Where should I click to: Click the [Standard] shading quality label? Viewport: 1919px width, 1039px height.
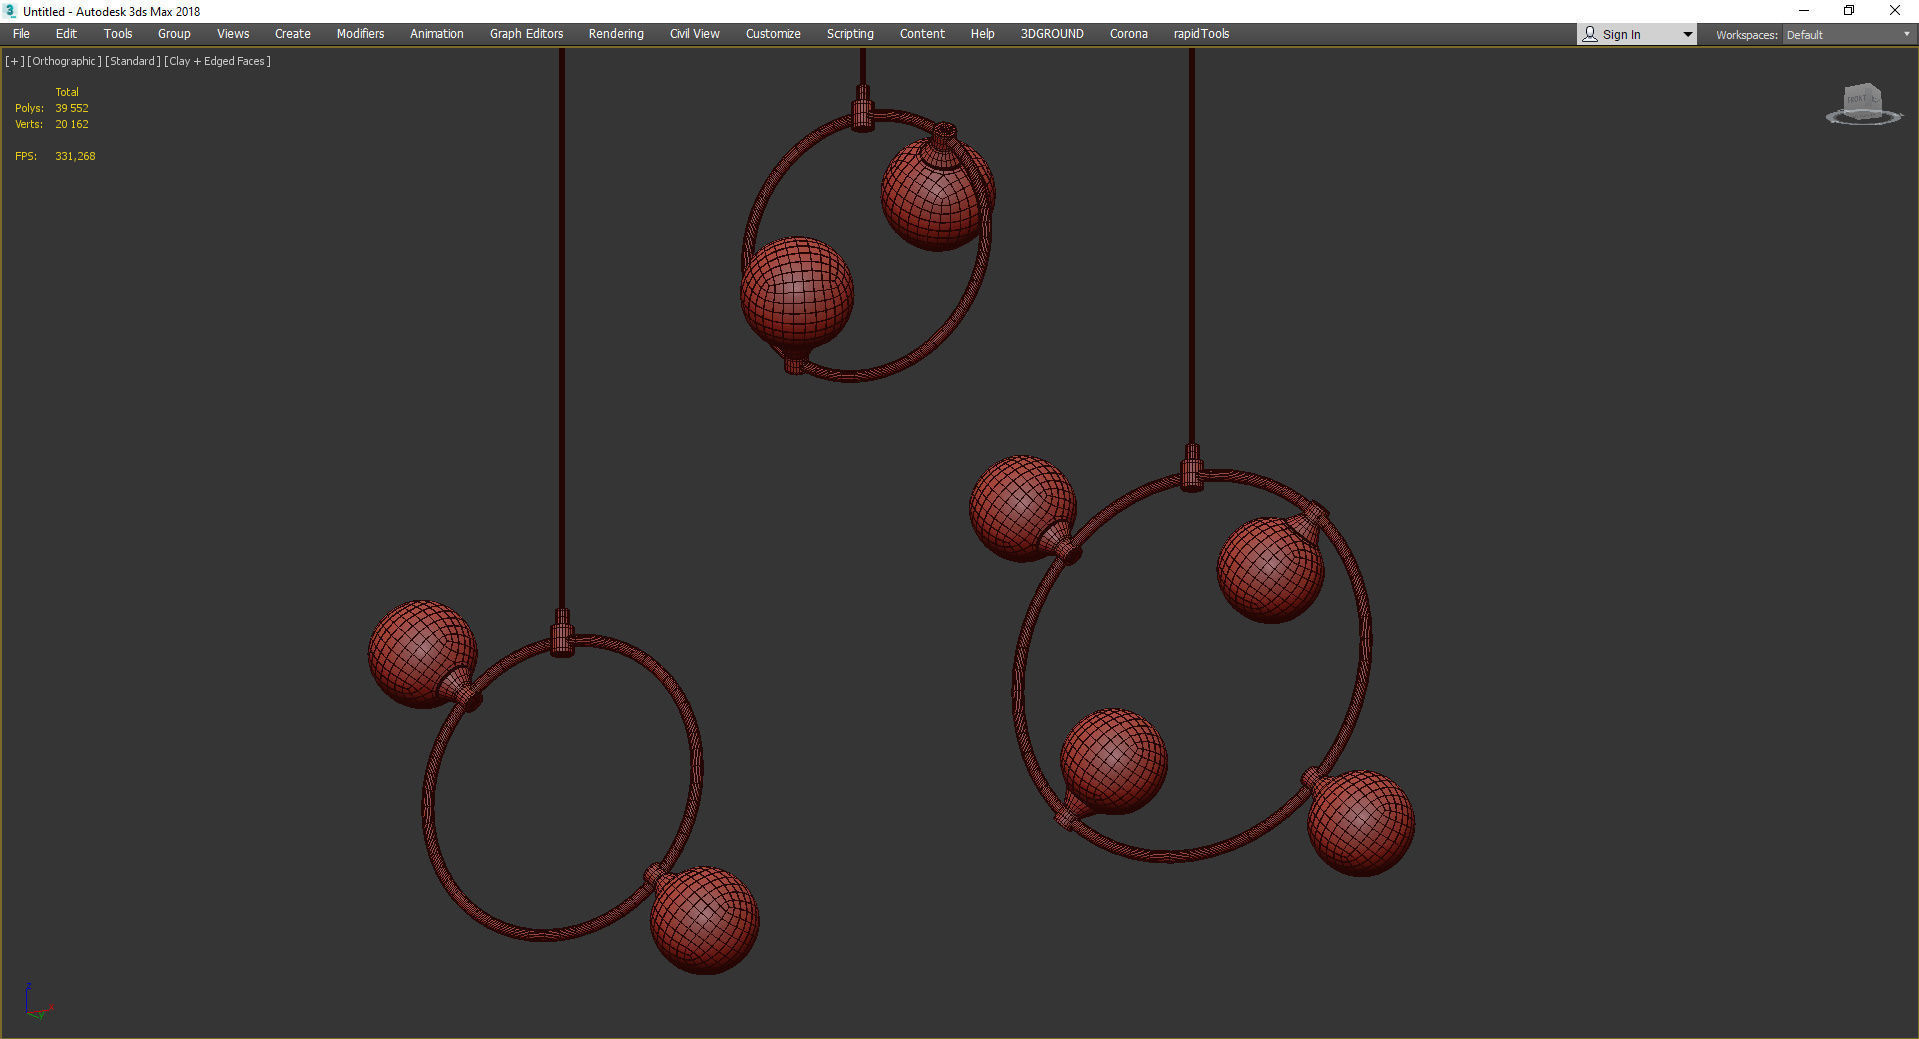(x=133, y=61)
